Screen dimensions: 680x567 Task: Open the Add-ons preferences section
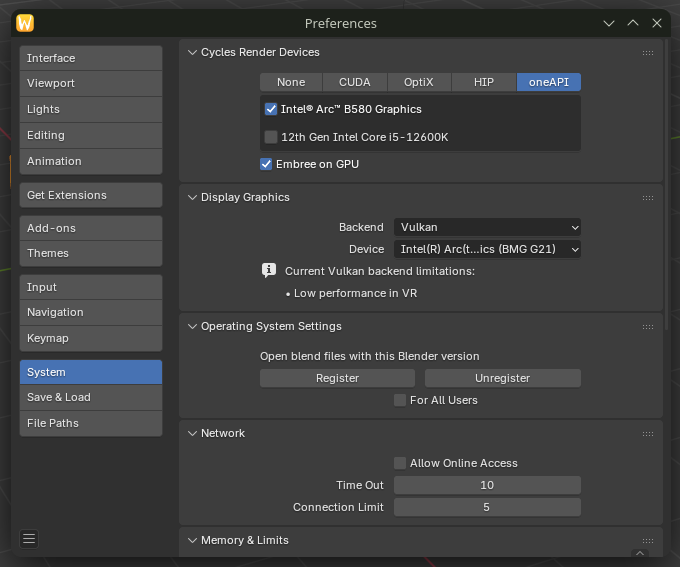(90, 228)
